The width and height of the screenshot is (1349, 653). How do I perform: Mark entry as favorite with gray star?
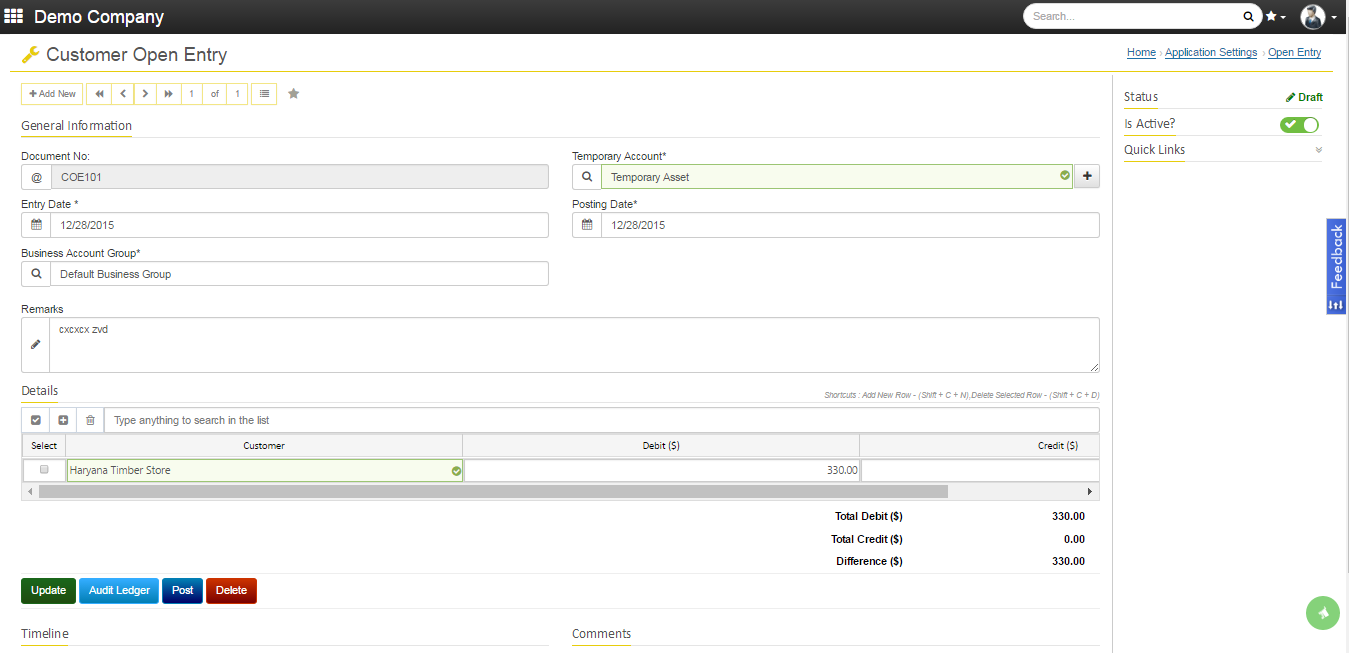coord(294,94)
